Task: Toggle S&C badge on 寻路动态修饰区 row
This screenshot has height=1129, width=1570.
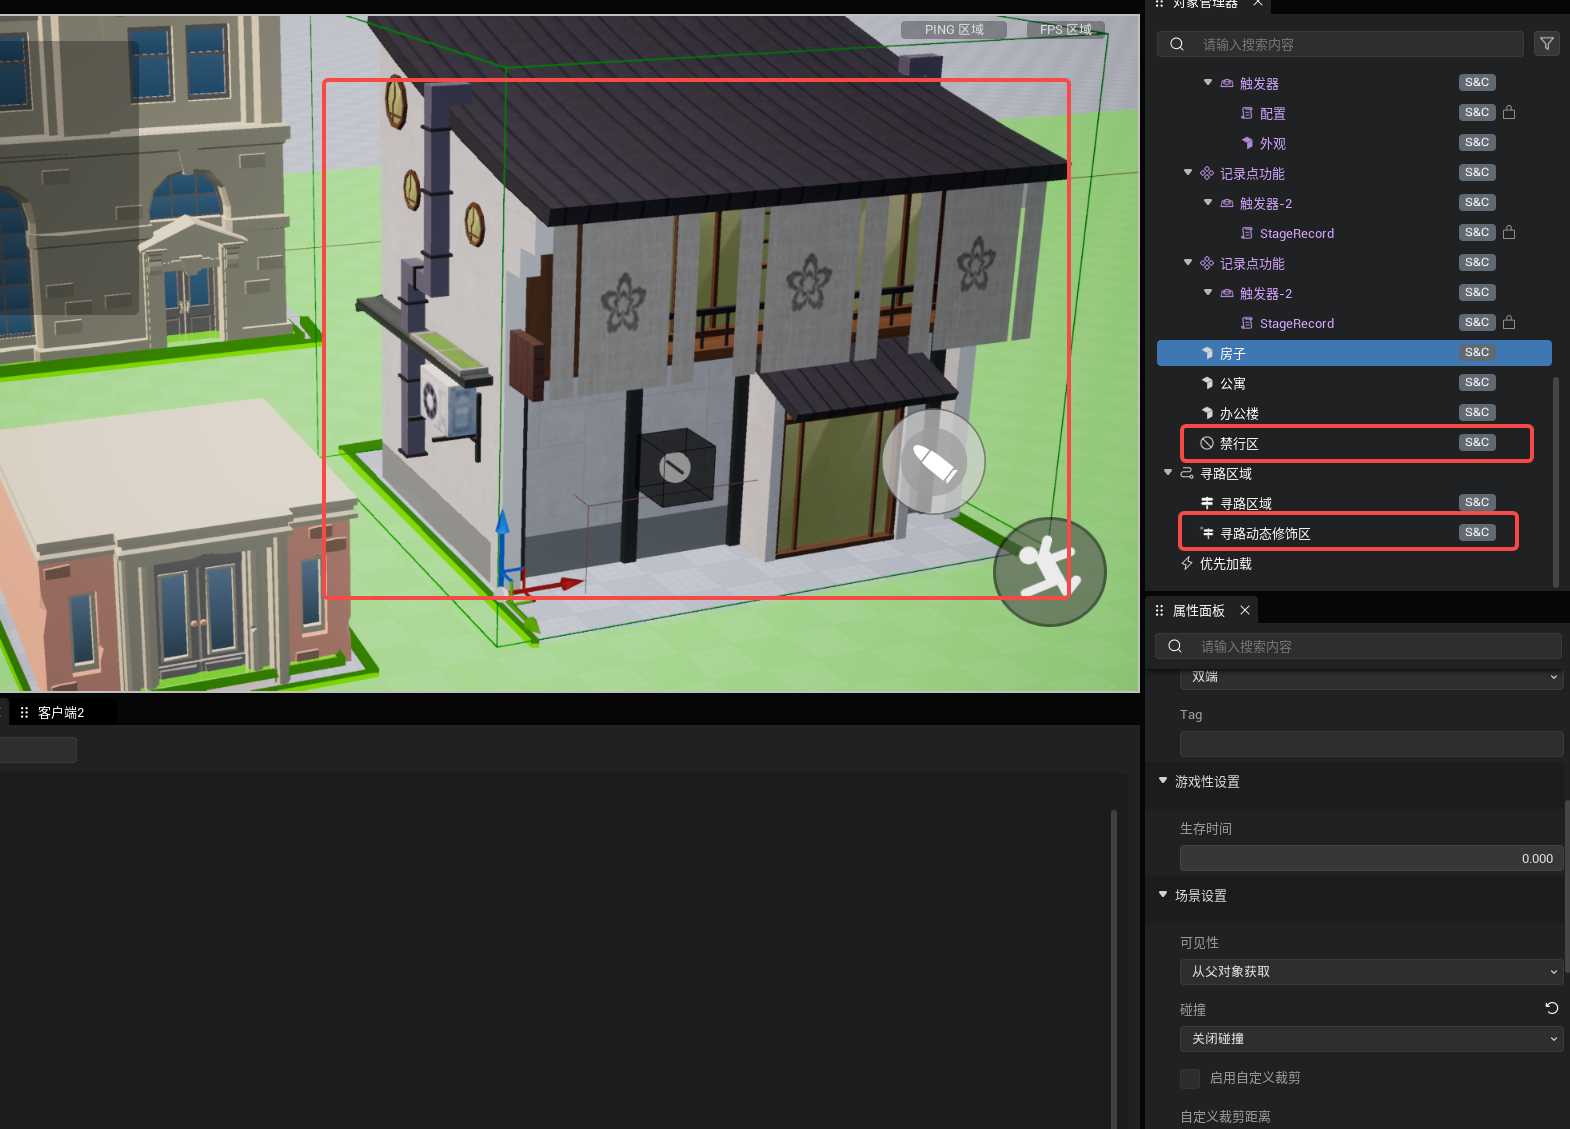Action: (x=1477, y=532)
